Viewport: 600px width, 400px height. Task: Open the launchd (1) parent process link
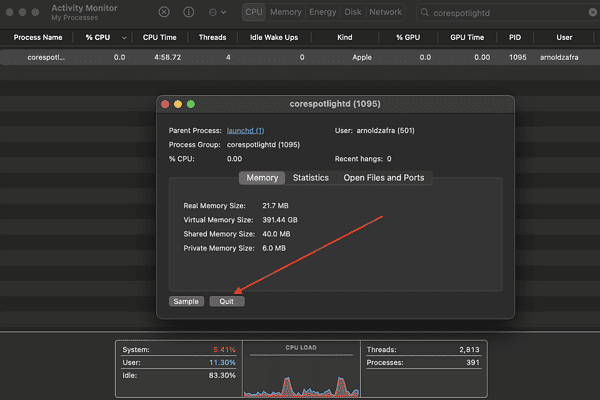[245, 131]
